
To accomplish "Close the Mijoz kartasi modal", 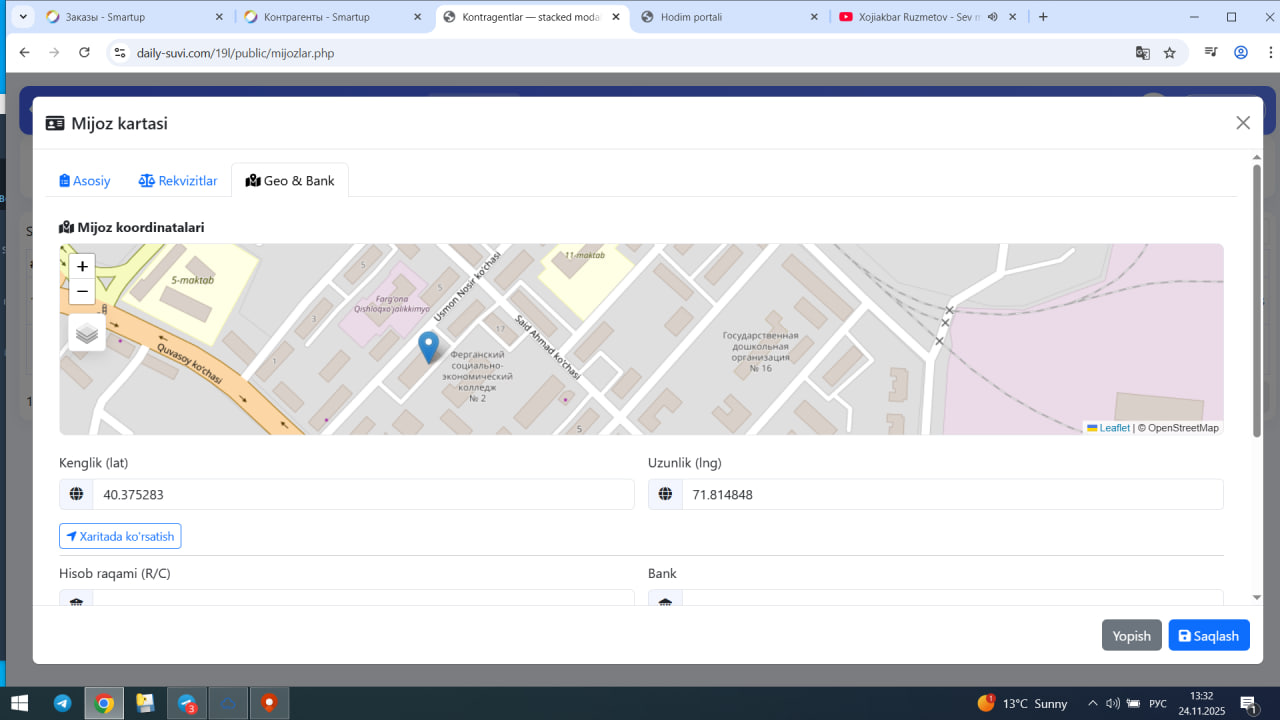I will pos(1243,123).
